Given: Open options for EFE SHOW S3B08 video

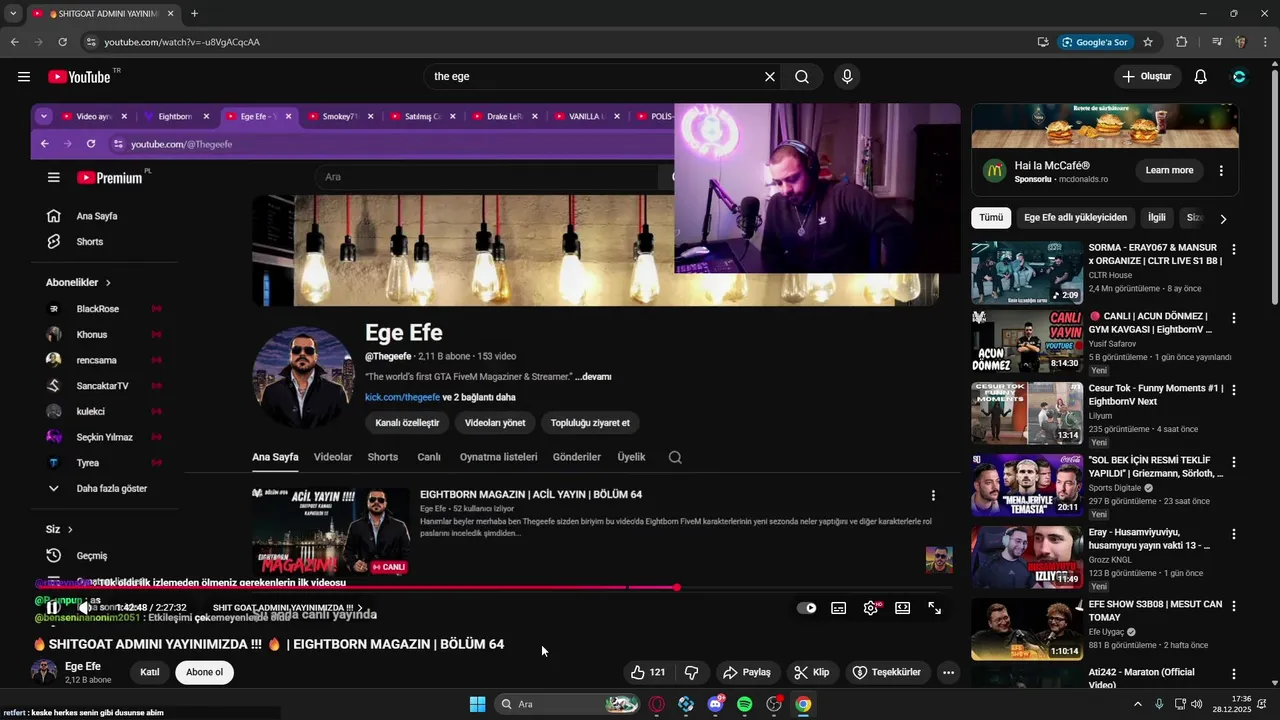Looking at the screenshot, I should coord(1234,606).
